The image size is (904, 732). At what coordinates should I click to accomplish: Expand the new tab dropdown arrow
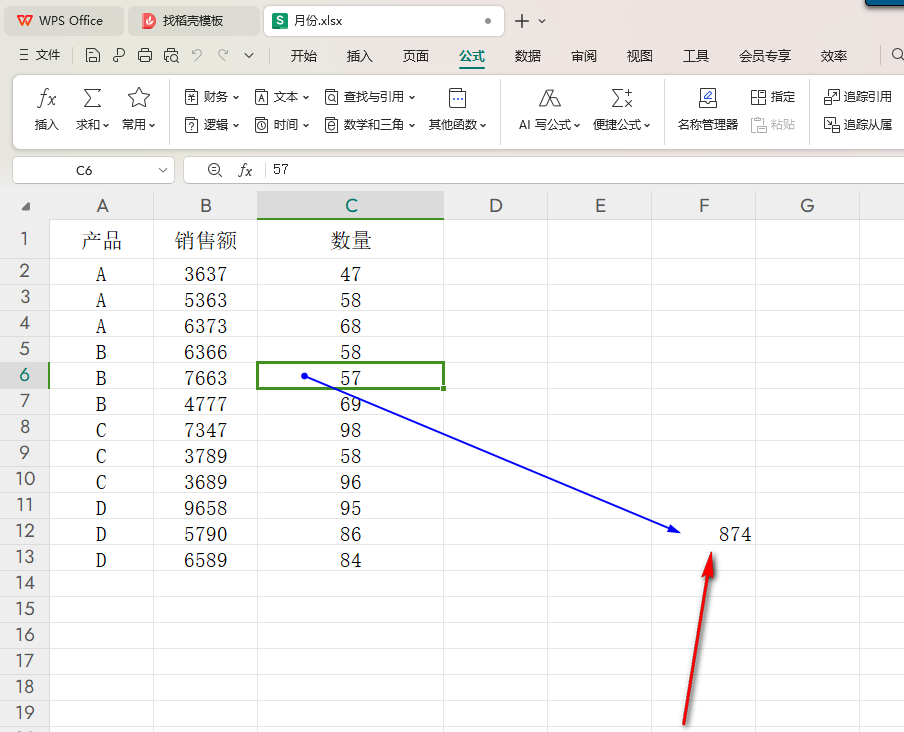pyautogui.click(x=542, y=21)
